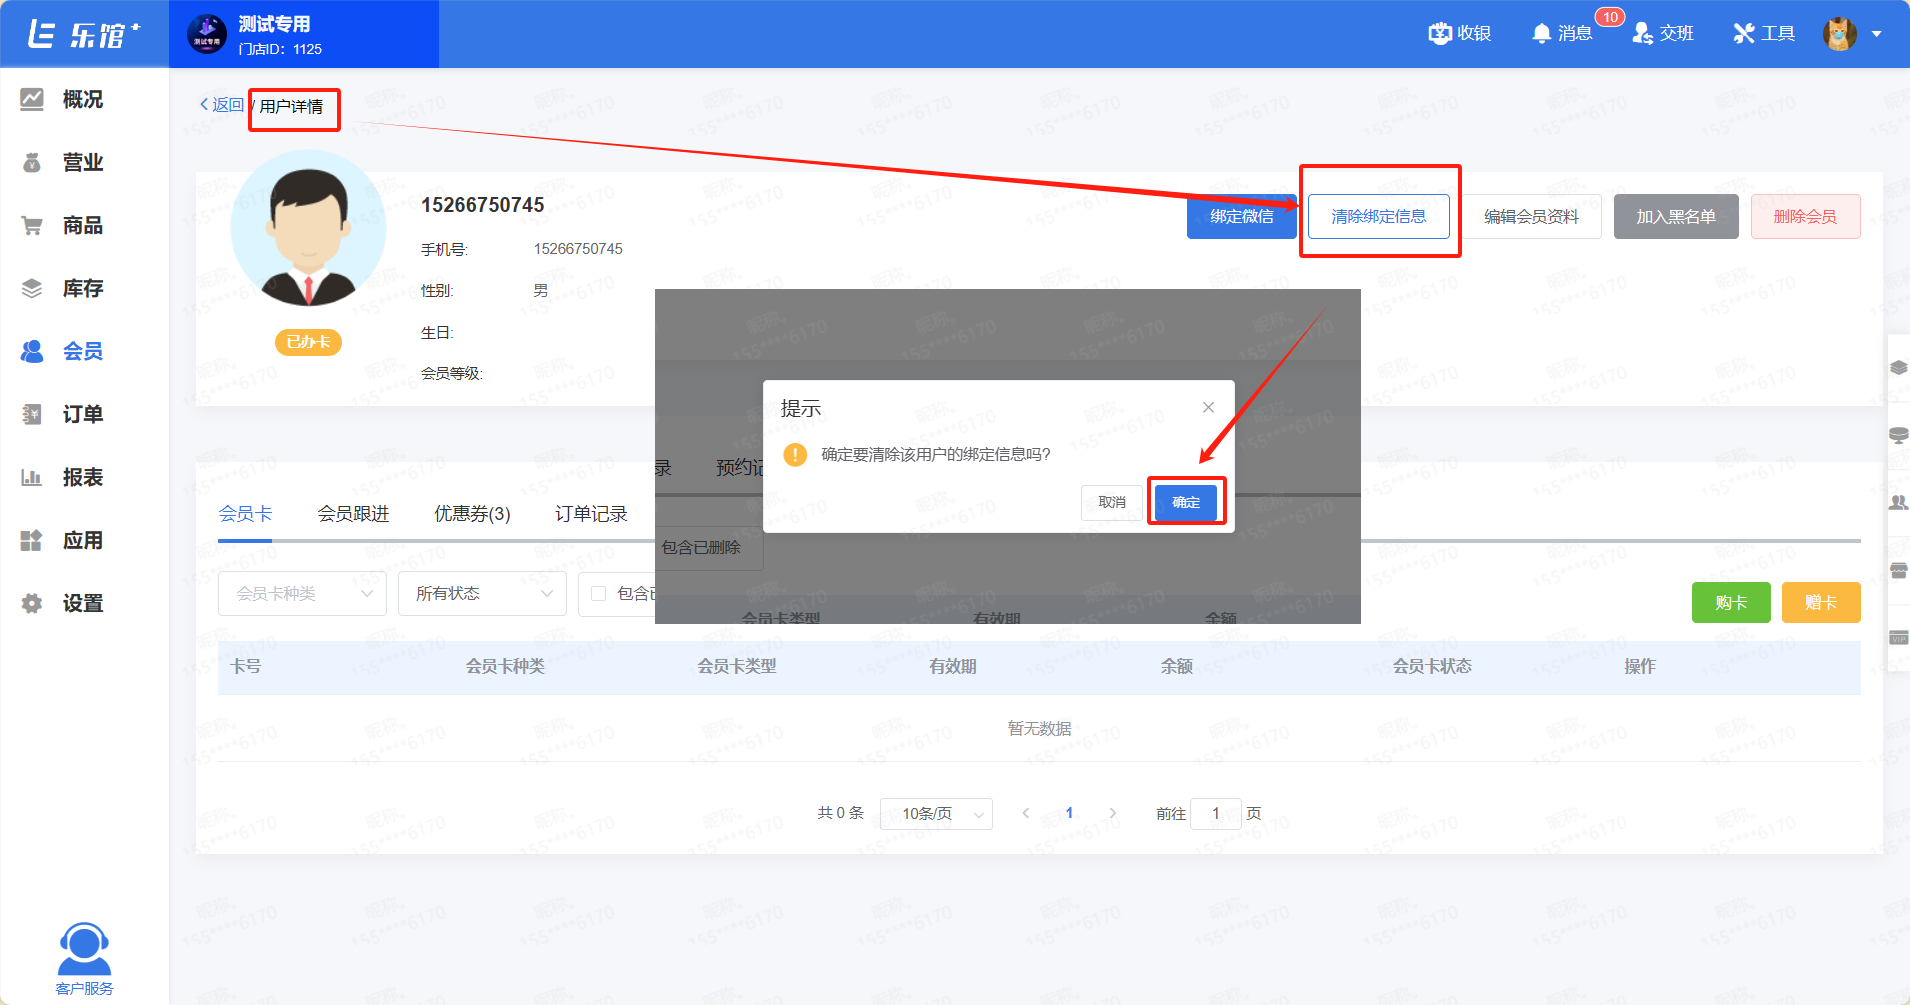1910x1005 pixels.
Task: Open the 收银 cashier icon in header
Action: click(x=1440, y=34)
